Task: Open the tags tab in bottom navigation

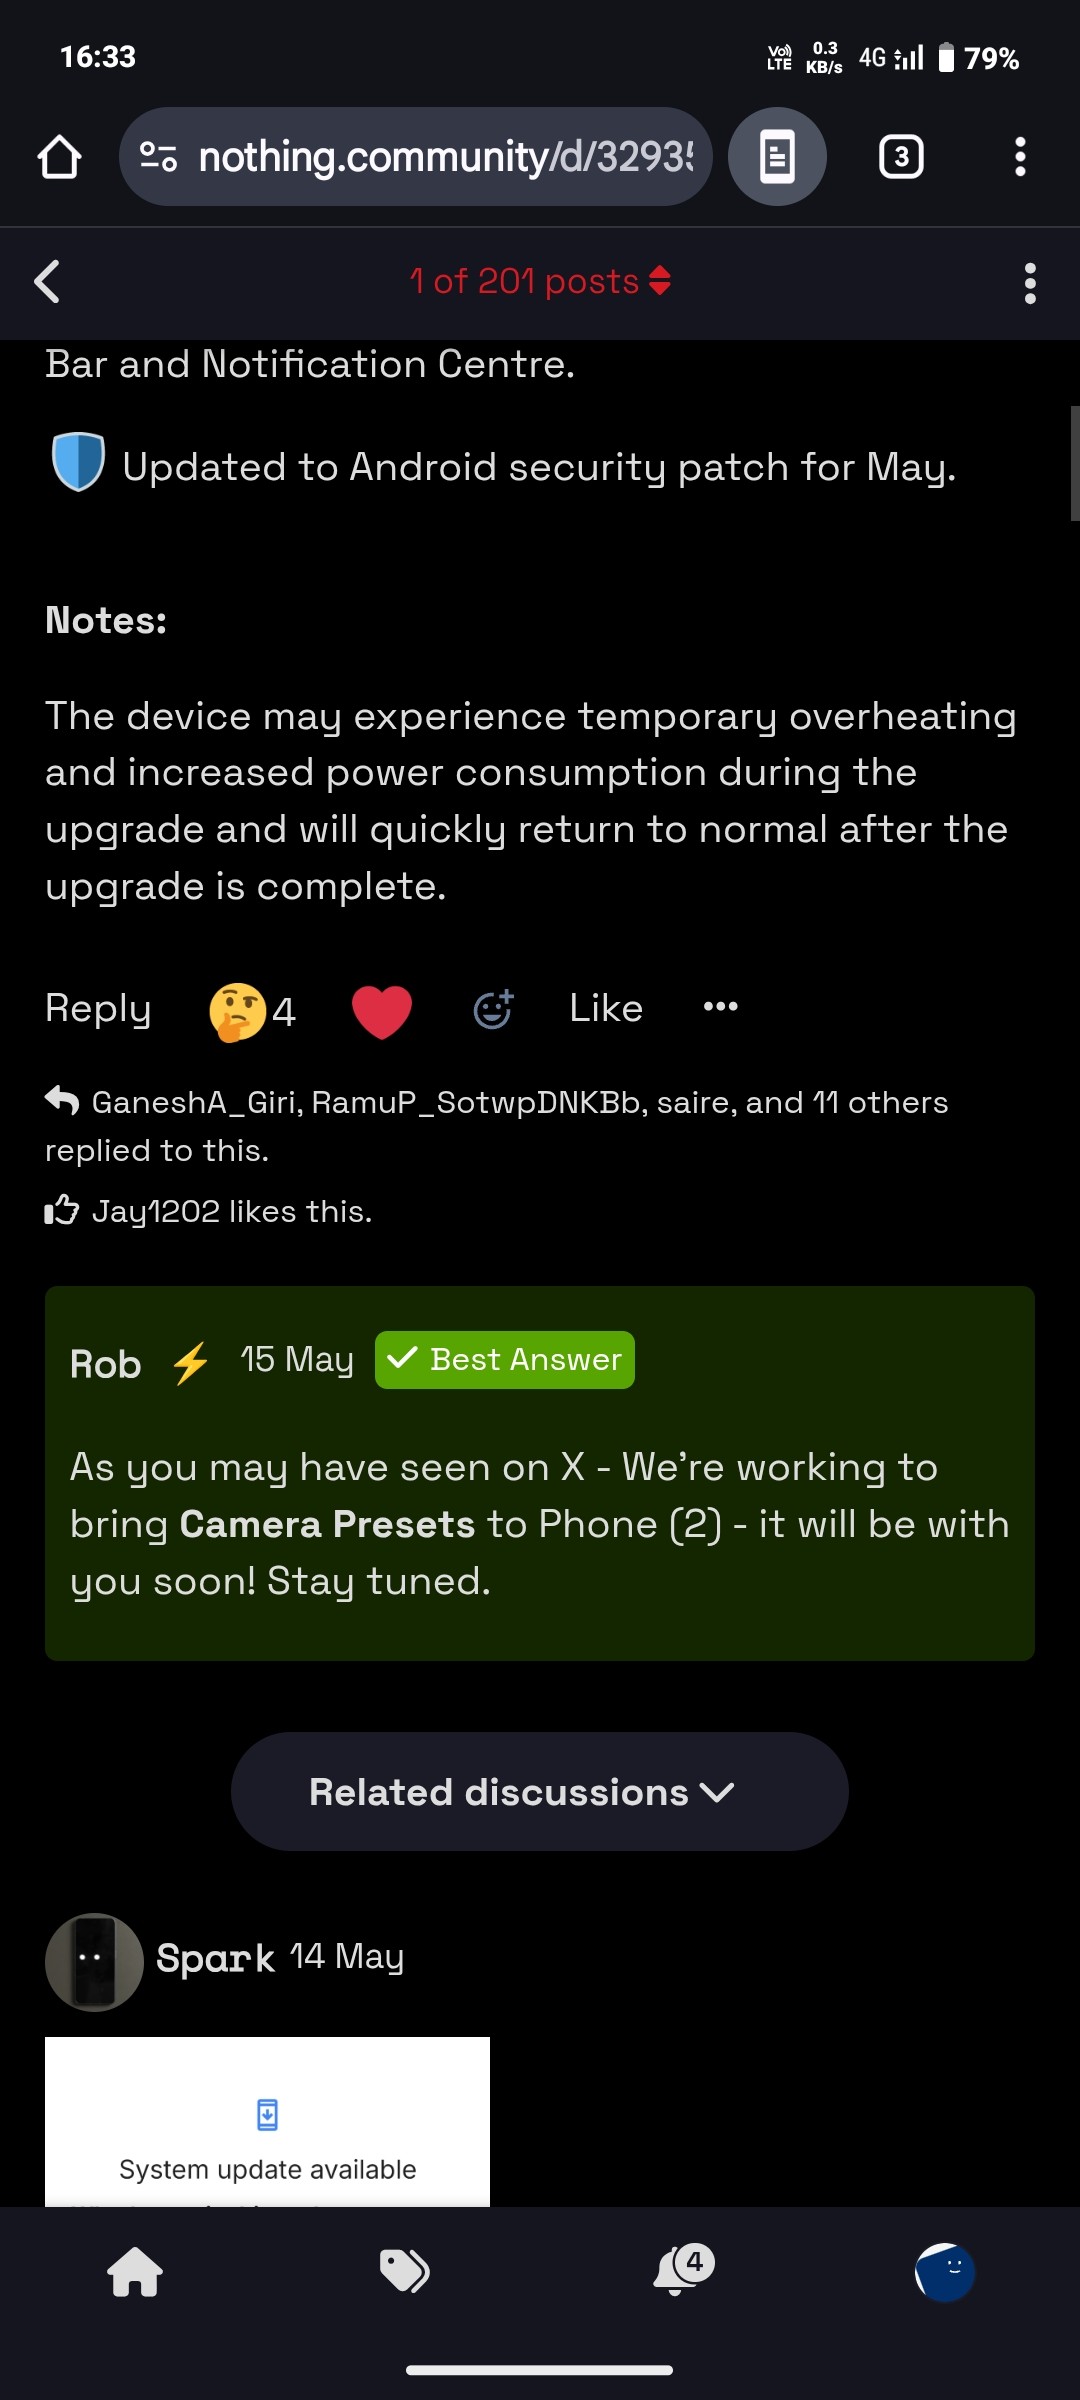Action: (x=405, y=2271)
